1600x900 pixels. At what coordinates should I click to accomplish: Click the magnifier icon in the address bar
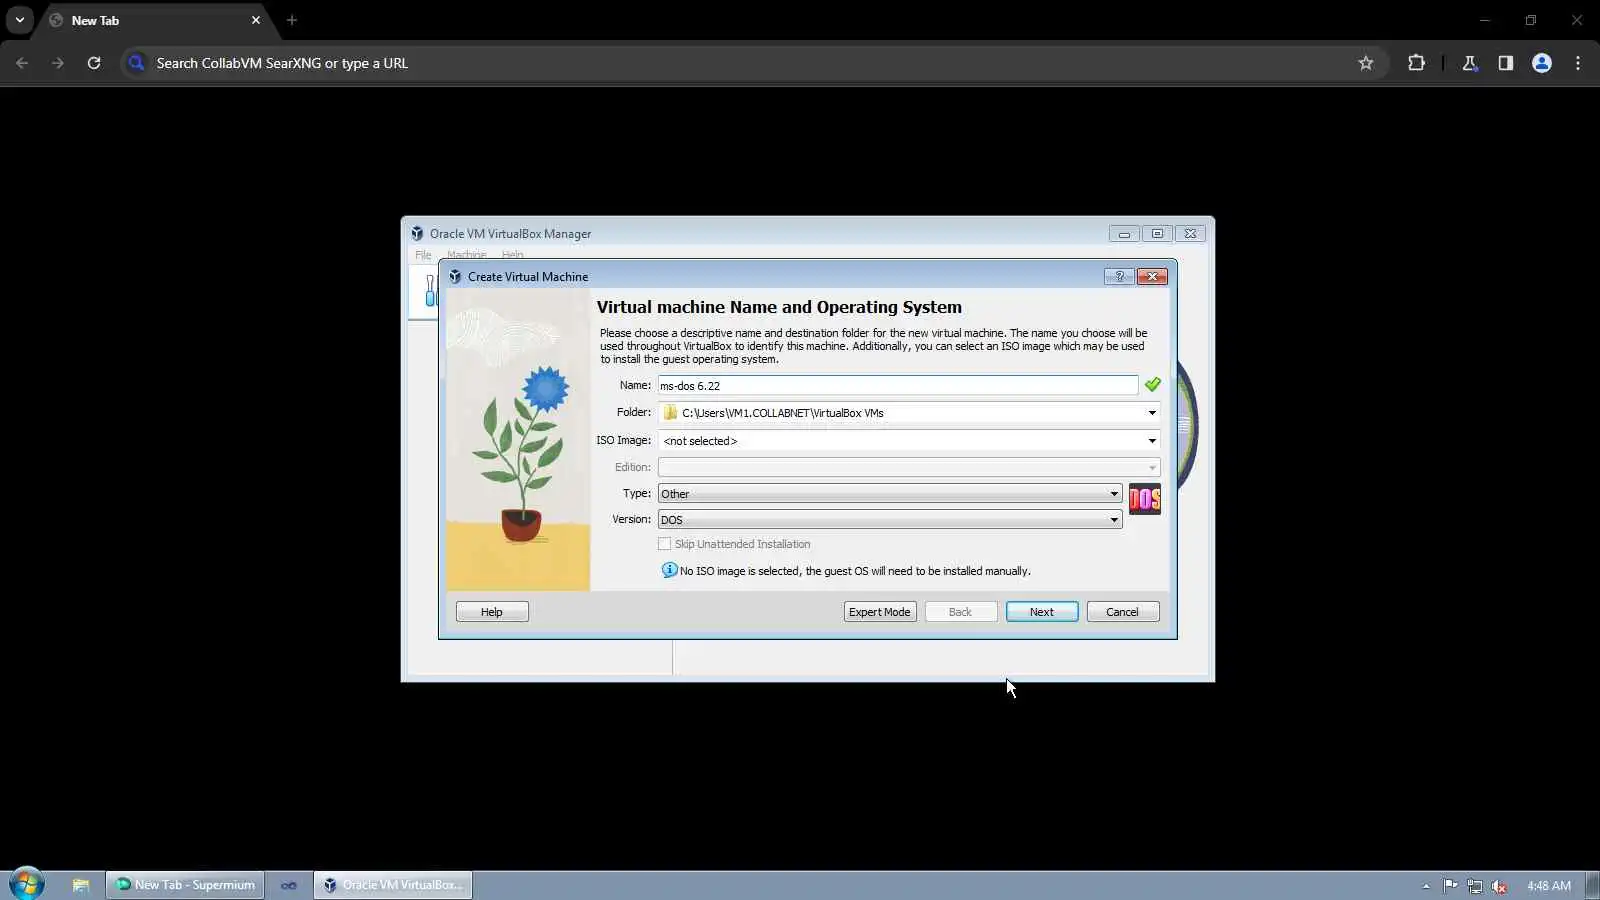pyautogui.click(x=137, y=63)
